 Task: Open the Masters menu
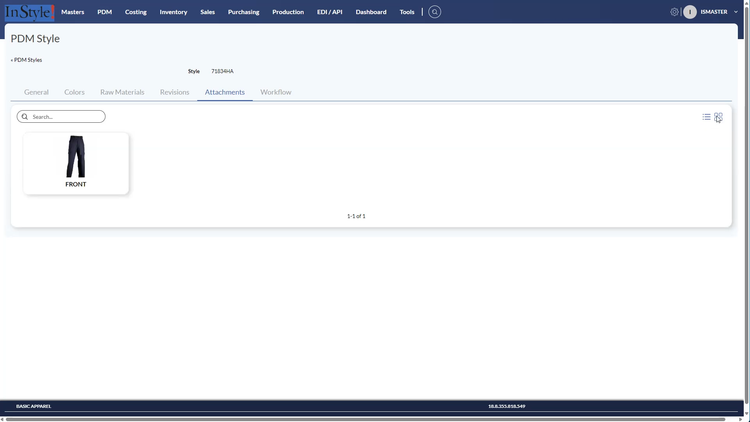coord(72,12)
